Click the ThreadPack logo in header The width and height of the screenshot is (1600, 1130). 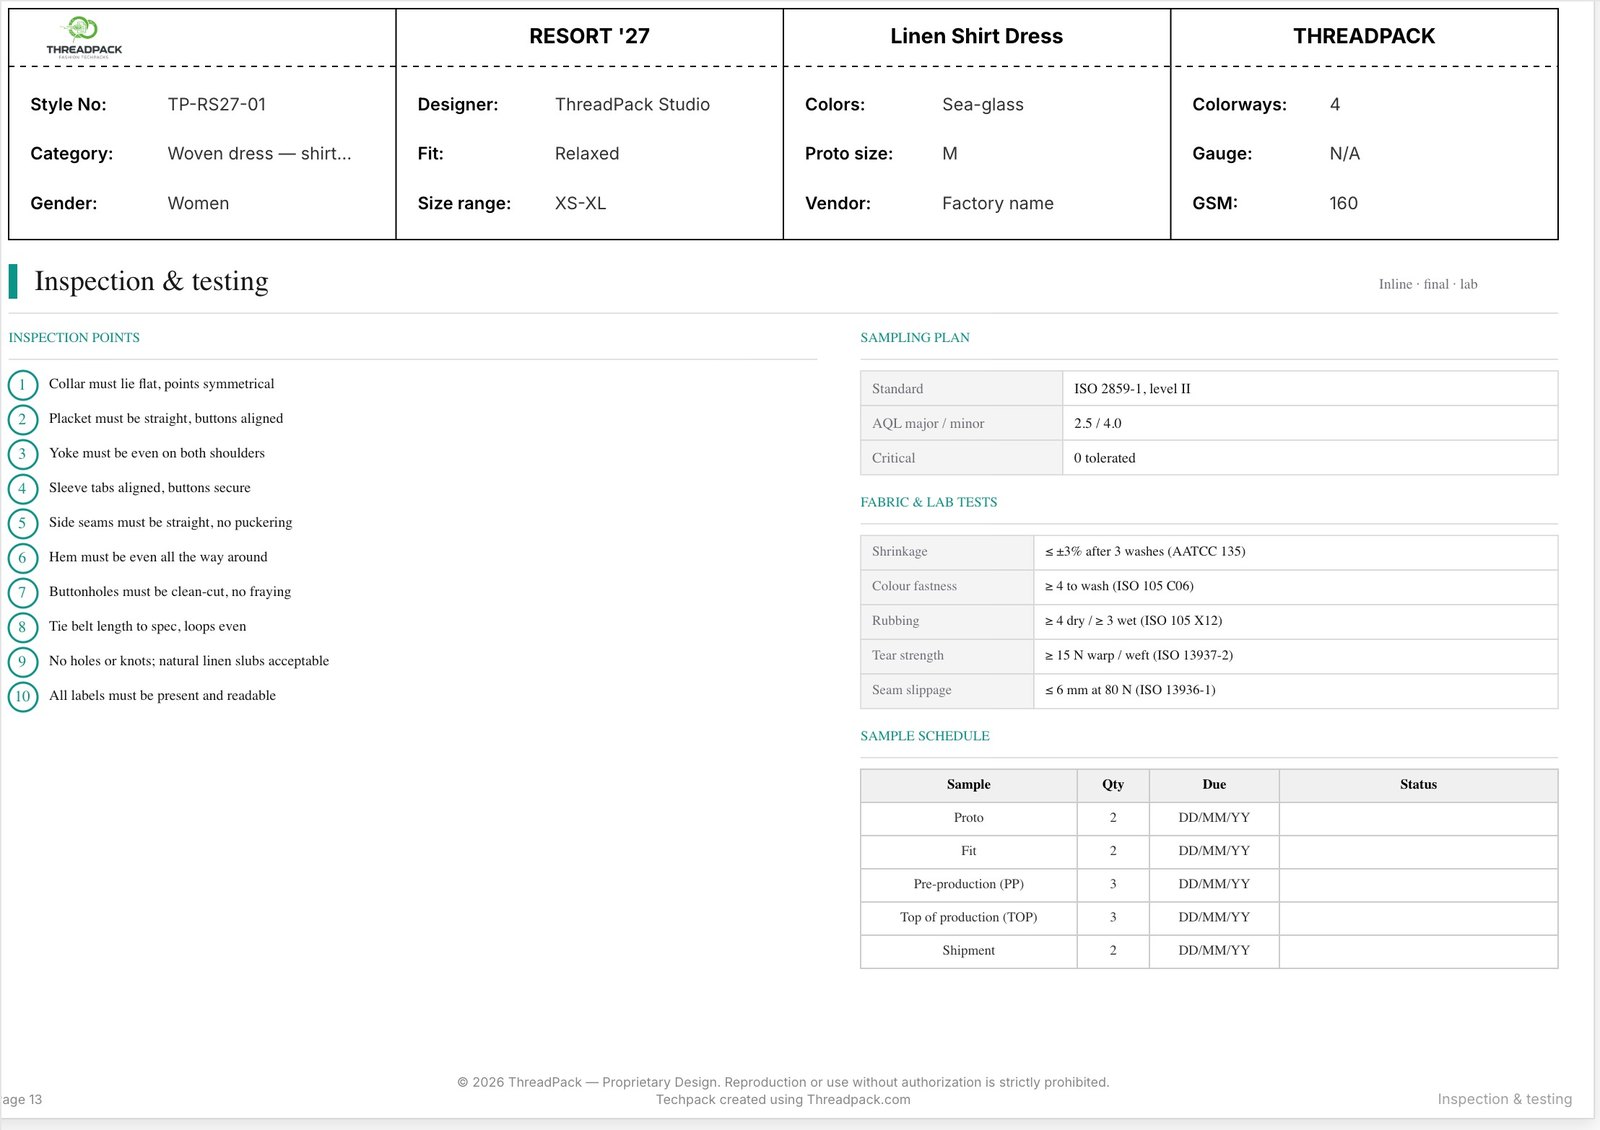click(84, 38)
